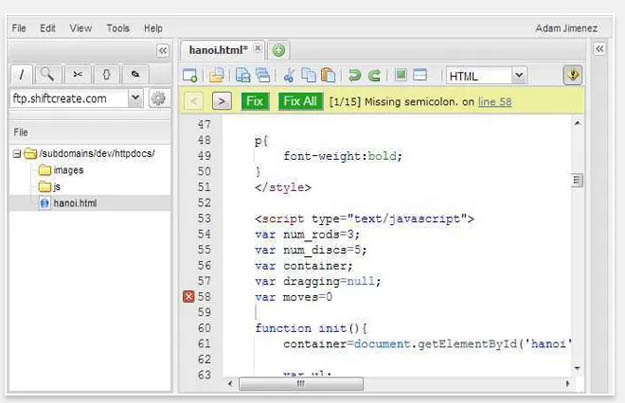Click the Fix All button
The width and height of the screenshot is (625, 403).
300,101
